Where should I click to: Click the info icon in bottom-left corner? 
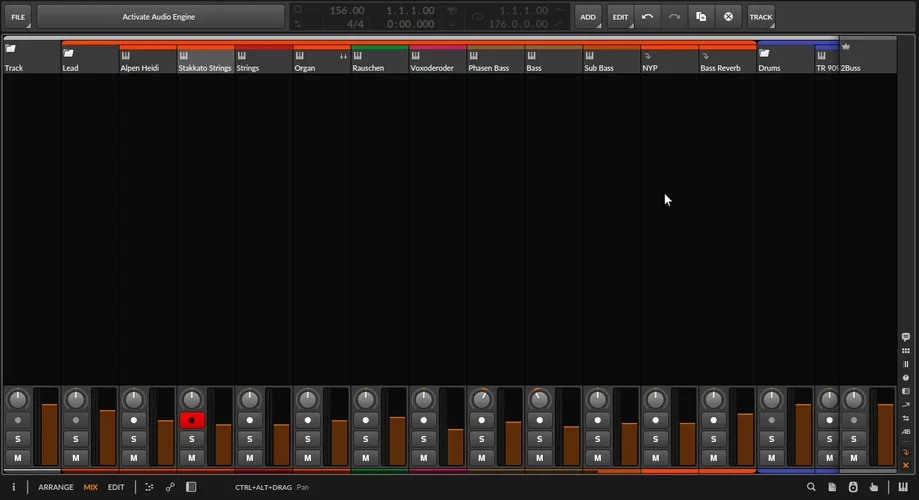(14, 487)
